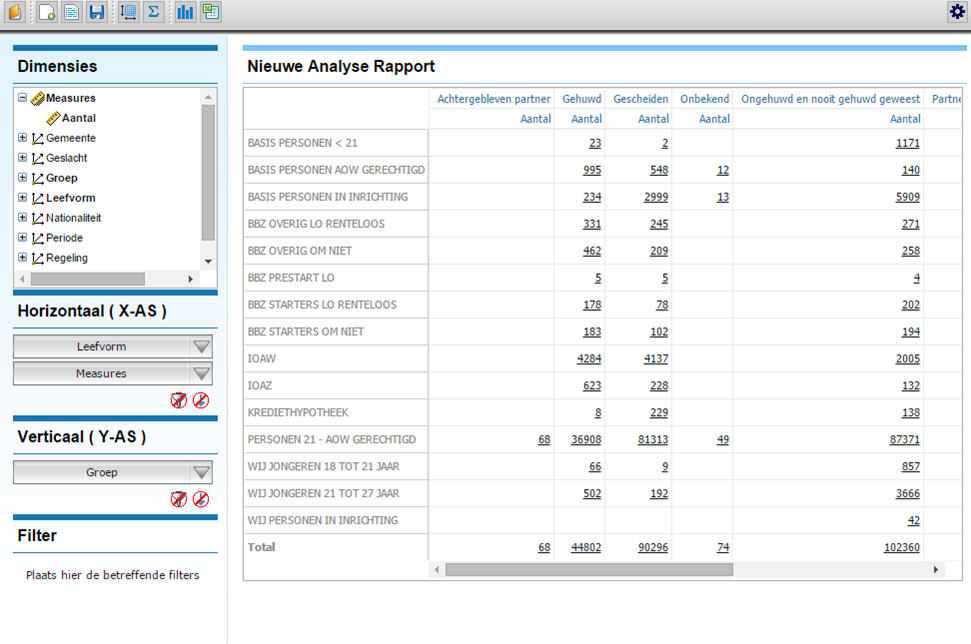Image resolution: width=971 pixels, height=644 pixels.
Task: Create a new report with the new document icon
Action: (47, 13)
